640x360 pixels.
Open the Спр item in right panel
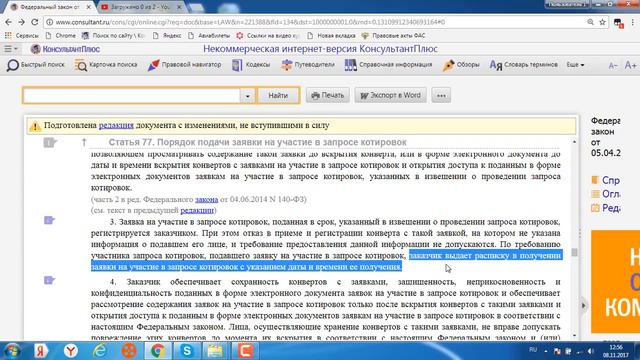tap(606, 180)
